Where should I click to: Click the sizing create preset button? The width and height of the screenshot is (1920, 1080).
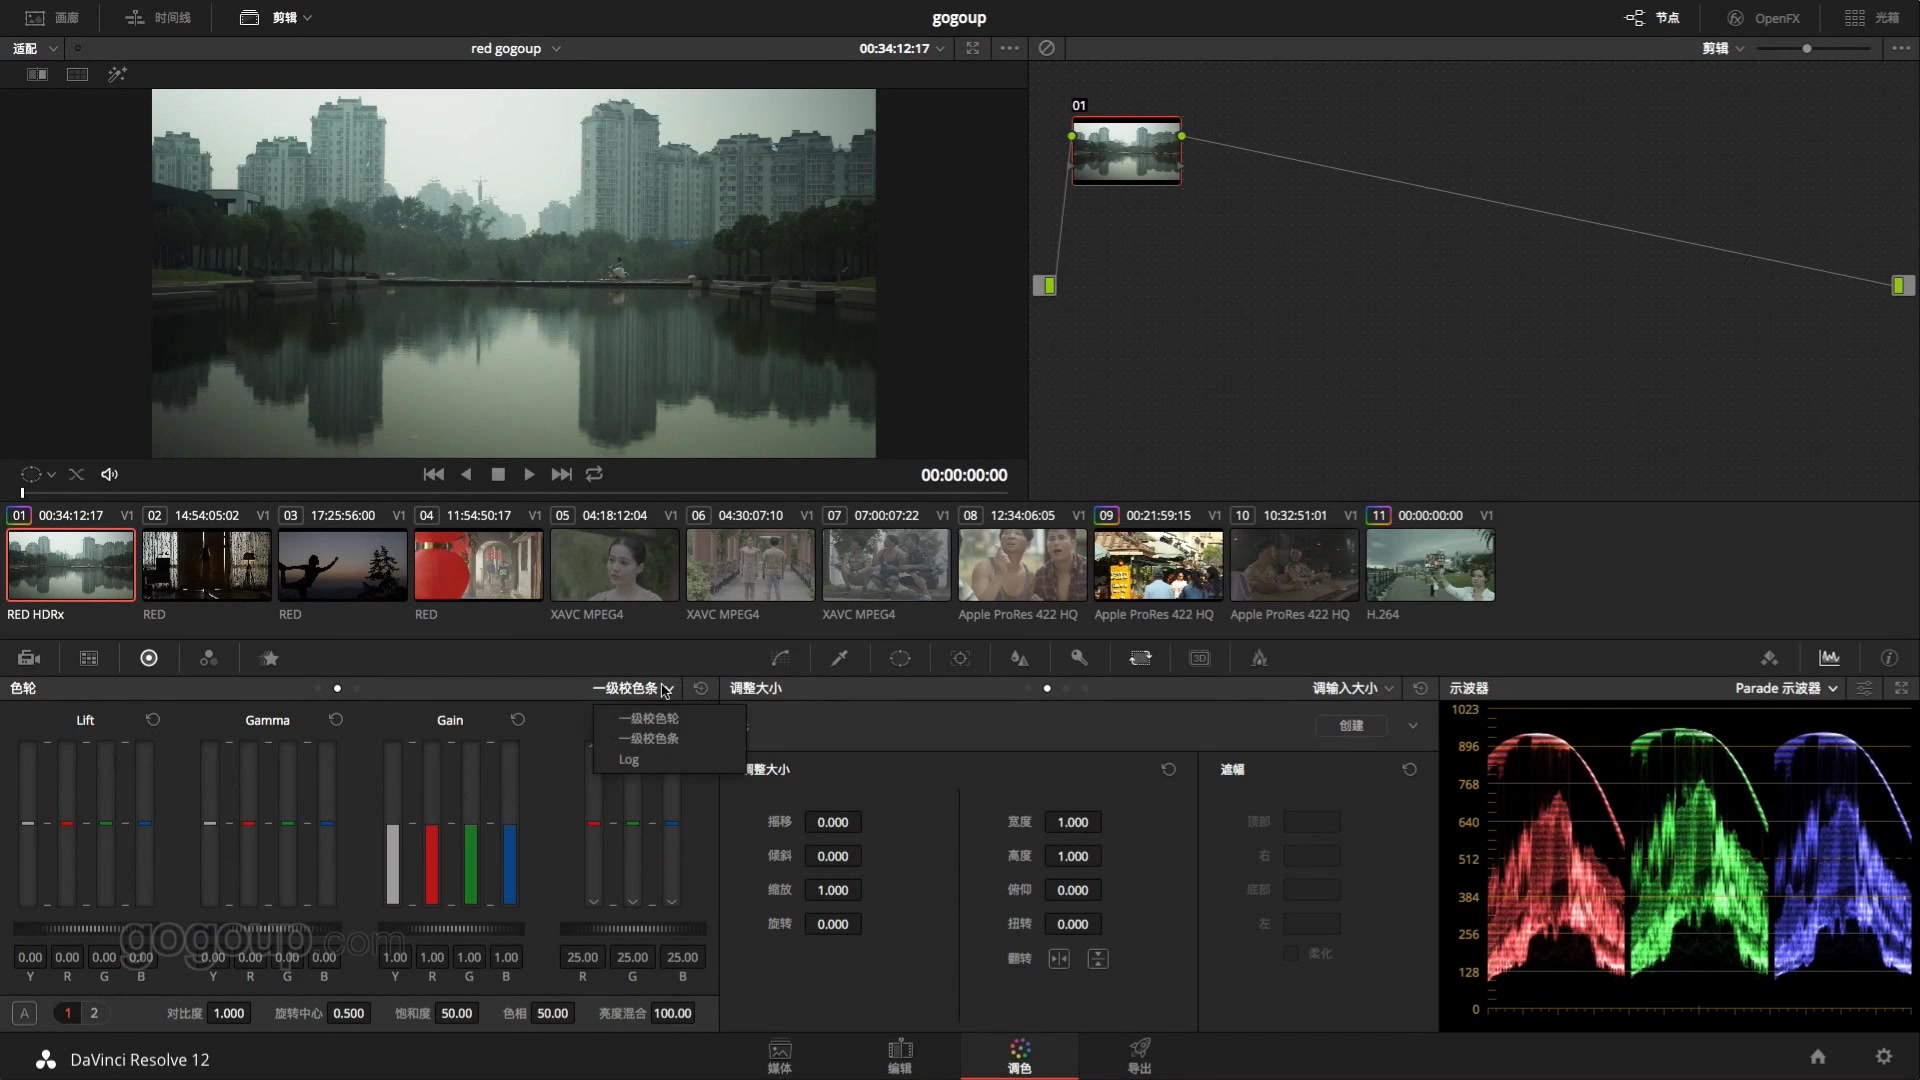coord(1351,726)
